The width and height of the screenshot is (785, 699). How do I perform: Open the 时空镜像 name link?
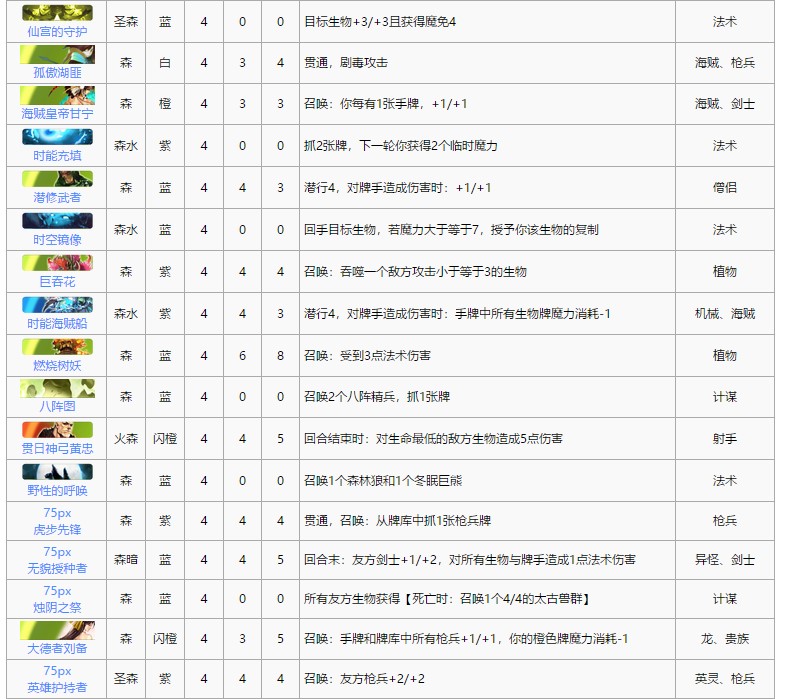click(57, 240)
